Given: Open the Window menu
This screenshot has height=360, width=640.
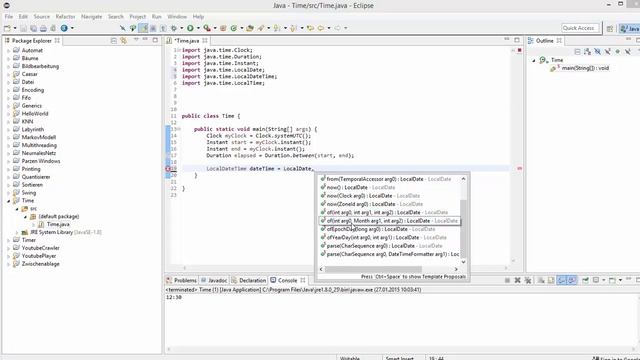Looking at the screenshot, I should 177,17.
